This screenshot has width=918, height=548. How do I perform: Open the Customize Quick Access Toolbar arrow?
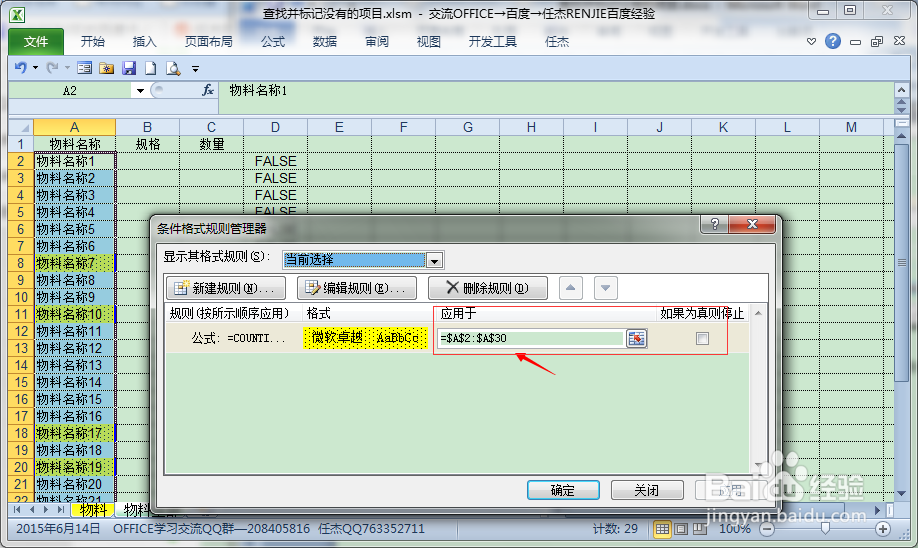(196, 69)
